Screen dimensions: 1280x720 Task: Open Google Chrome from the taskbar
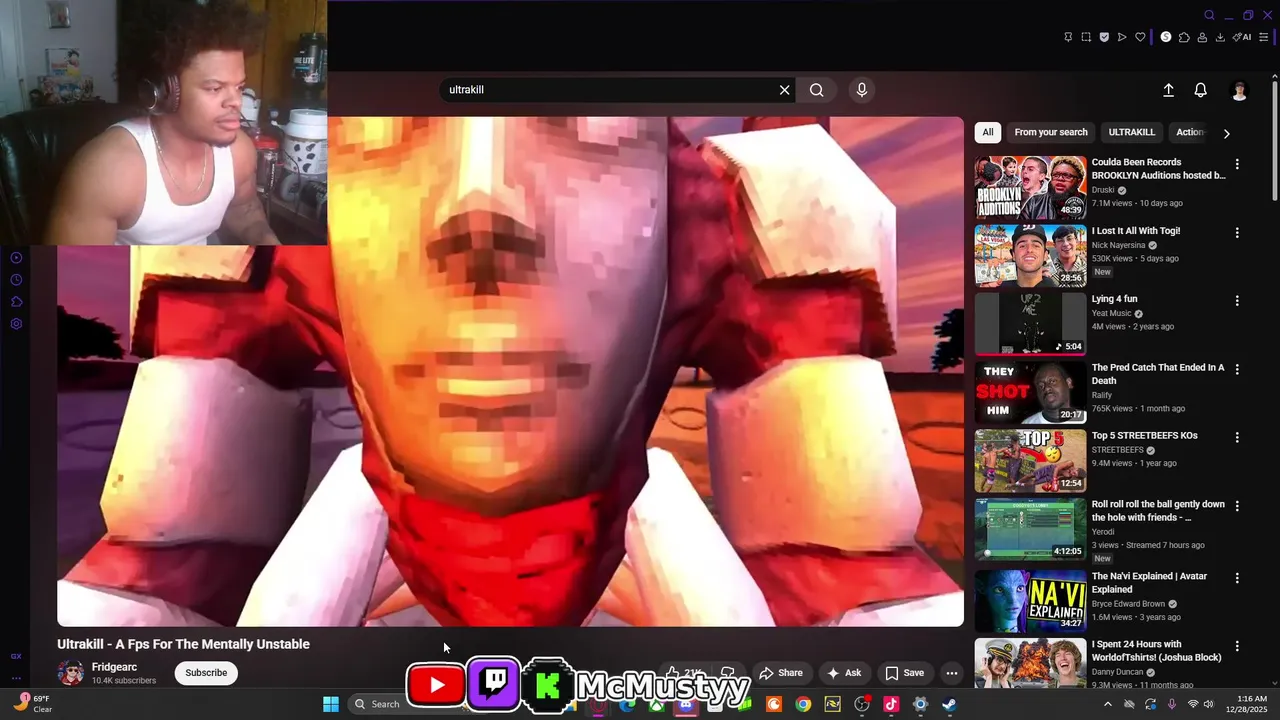803,704
